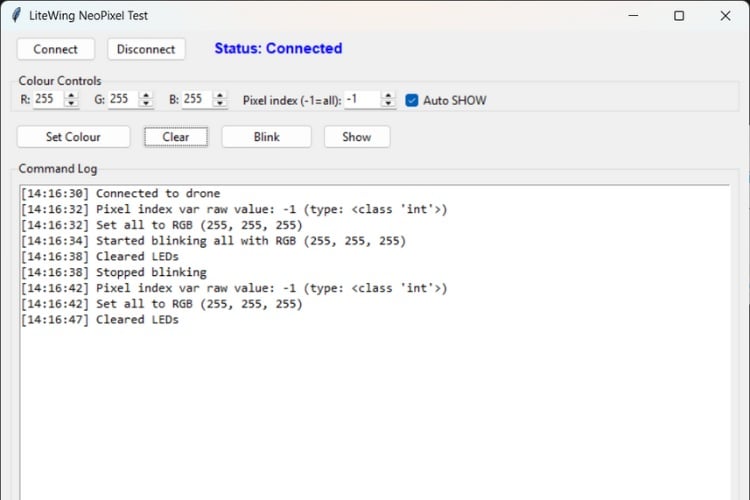This screenshot has height=500, width=750.
Task: Decrease the R value with down arrow
Action: click(x=71, y=104)
